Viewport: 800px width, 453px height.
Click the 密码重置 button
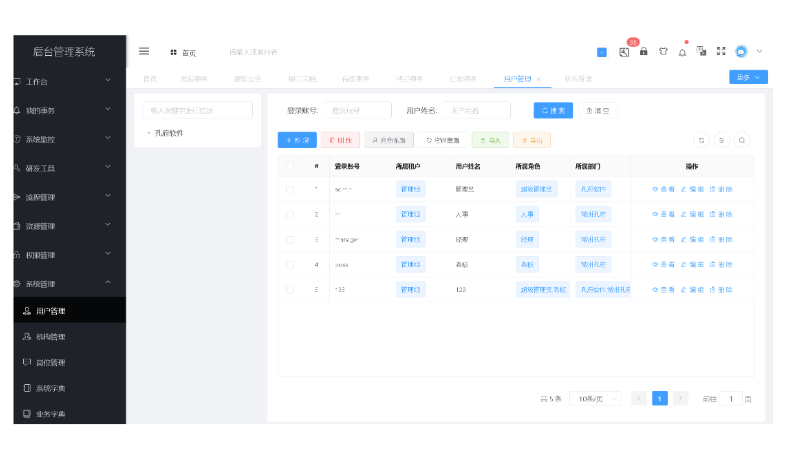[442, 140]
